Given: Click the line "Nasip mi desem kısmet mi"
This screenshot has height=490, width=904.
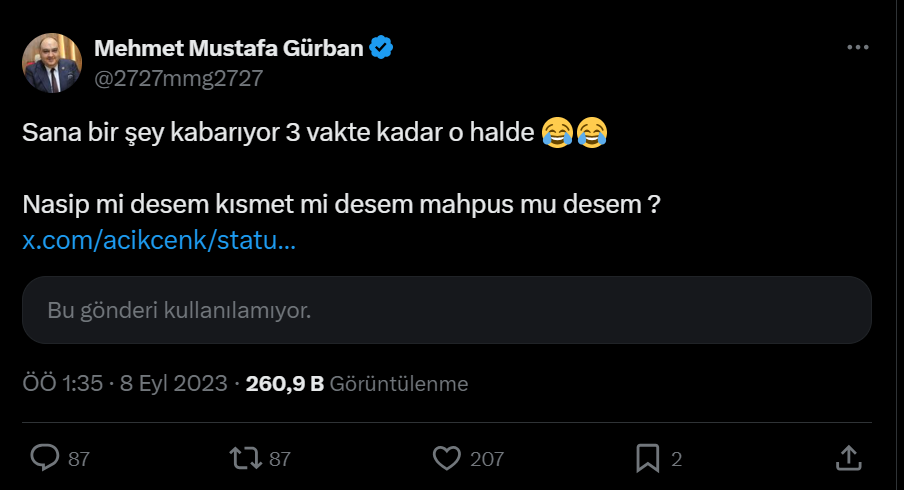Looking at the screenshot, I should (340, 205).
